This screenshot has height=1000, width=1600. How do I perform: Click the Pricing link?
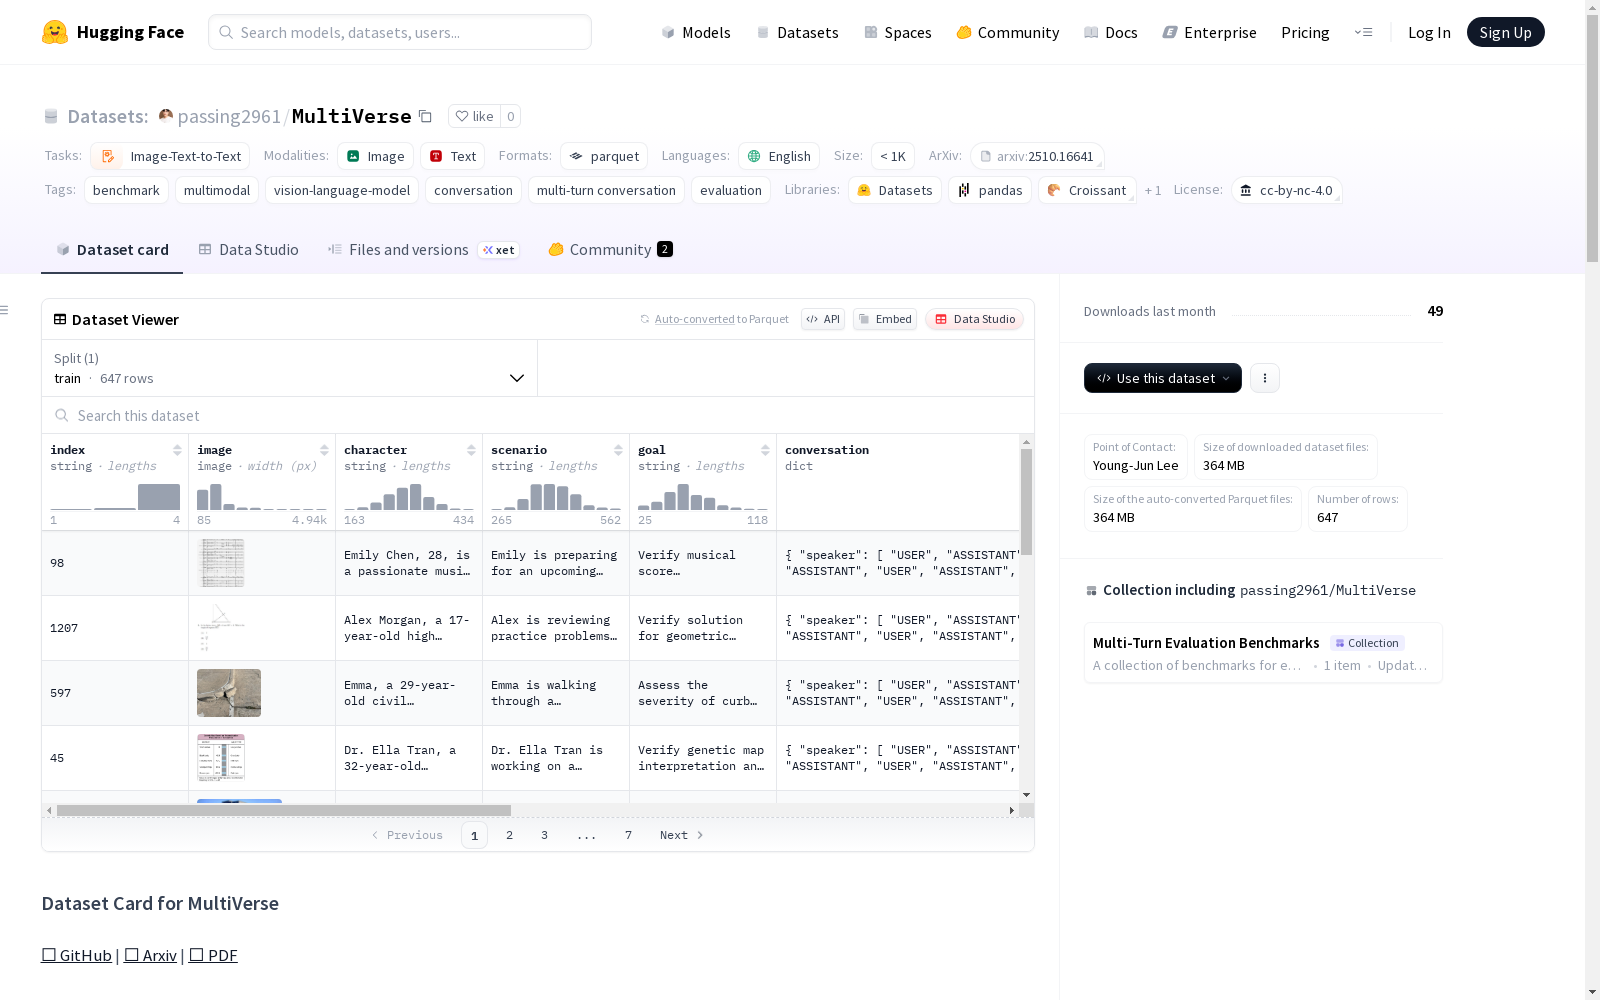(x=1305, y=32)
